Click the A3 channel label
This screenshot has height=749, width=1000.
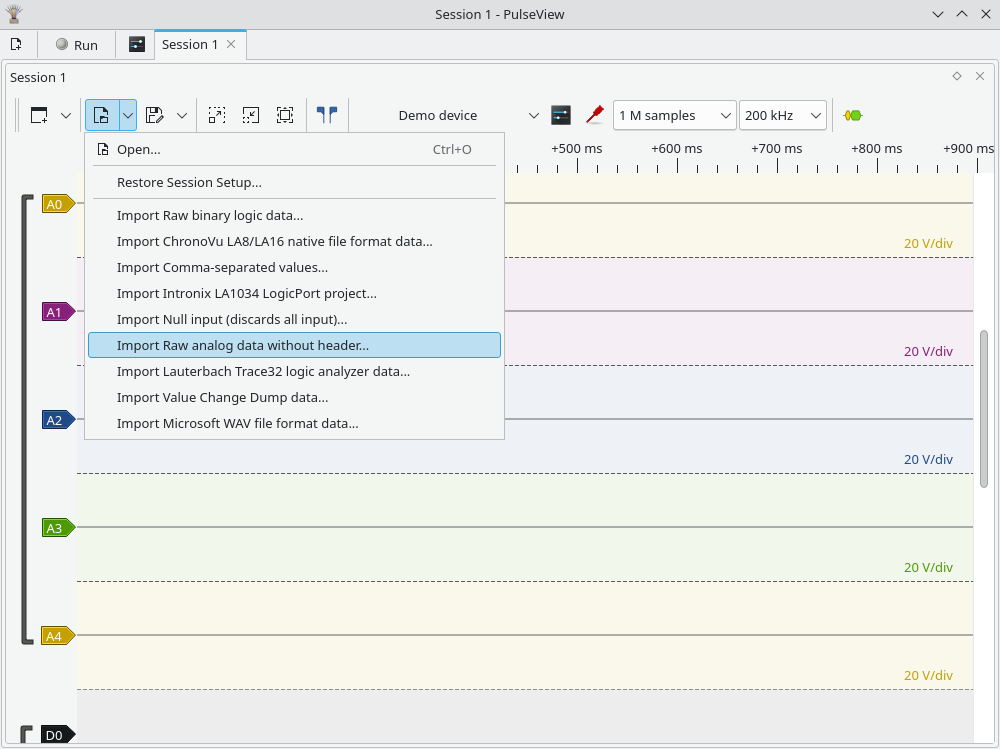[58, 528]
